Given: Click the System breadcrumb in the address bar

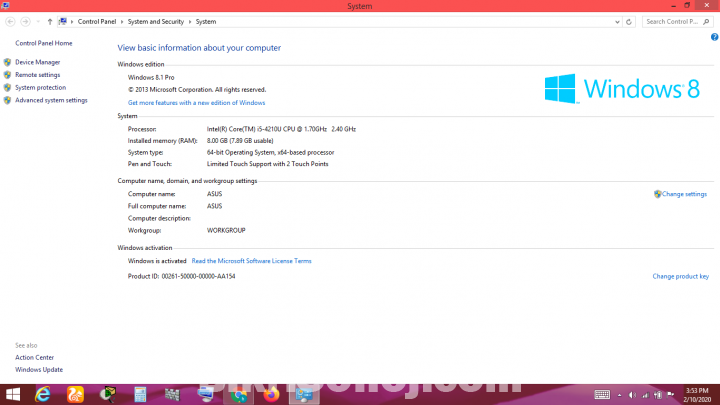Looking at the screenshot, I should click(206, 22).
